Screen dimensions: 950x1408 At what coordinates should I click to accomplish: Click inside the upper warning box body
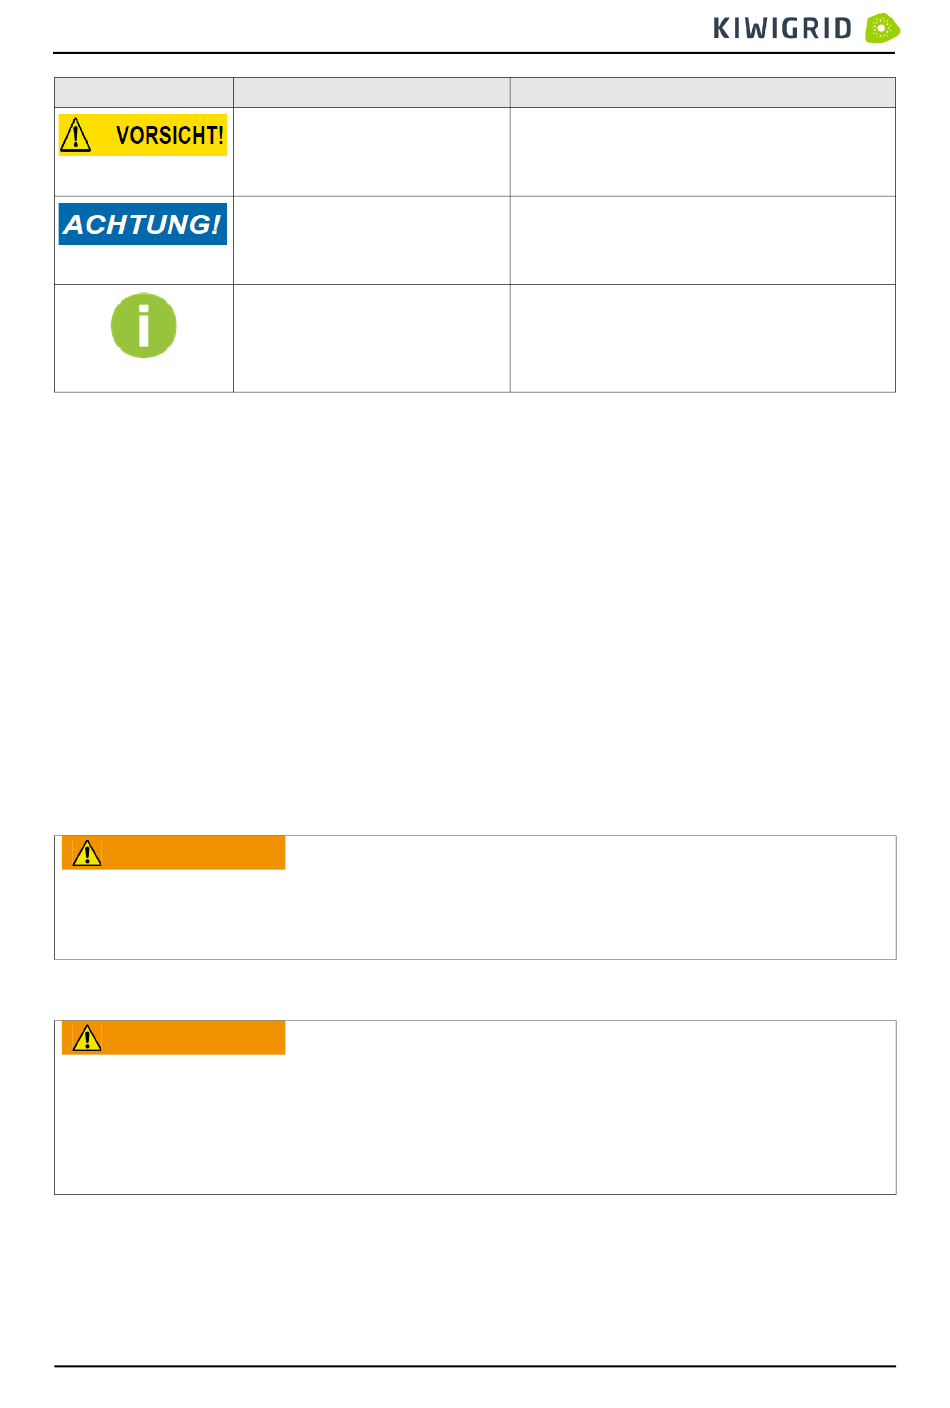(x=475, y=913)
